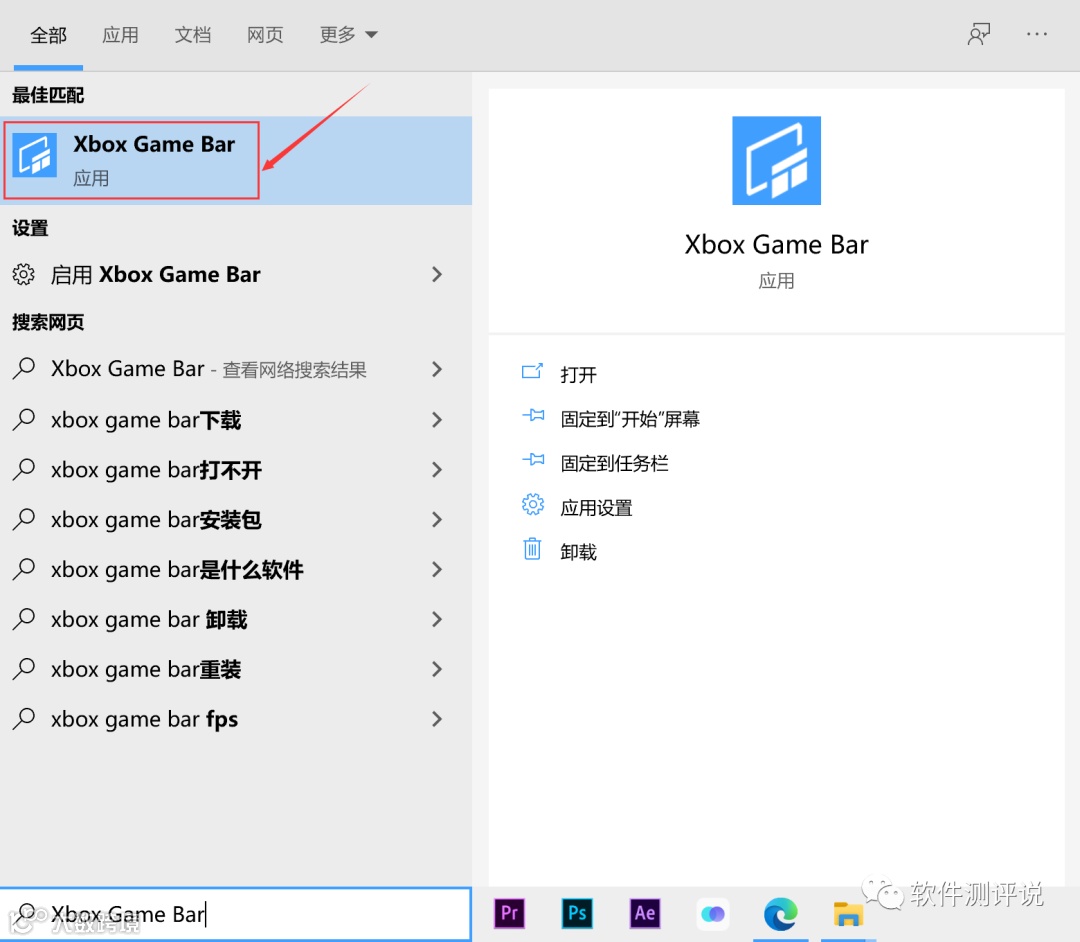Click pin icon beside 固定到"开始"屏幕
This screenshot has height=942, width=1080.
tap(533, 415)
